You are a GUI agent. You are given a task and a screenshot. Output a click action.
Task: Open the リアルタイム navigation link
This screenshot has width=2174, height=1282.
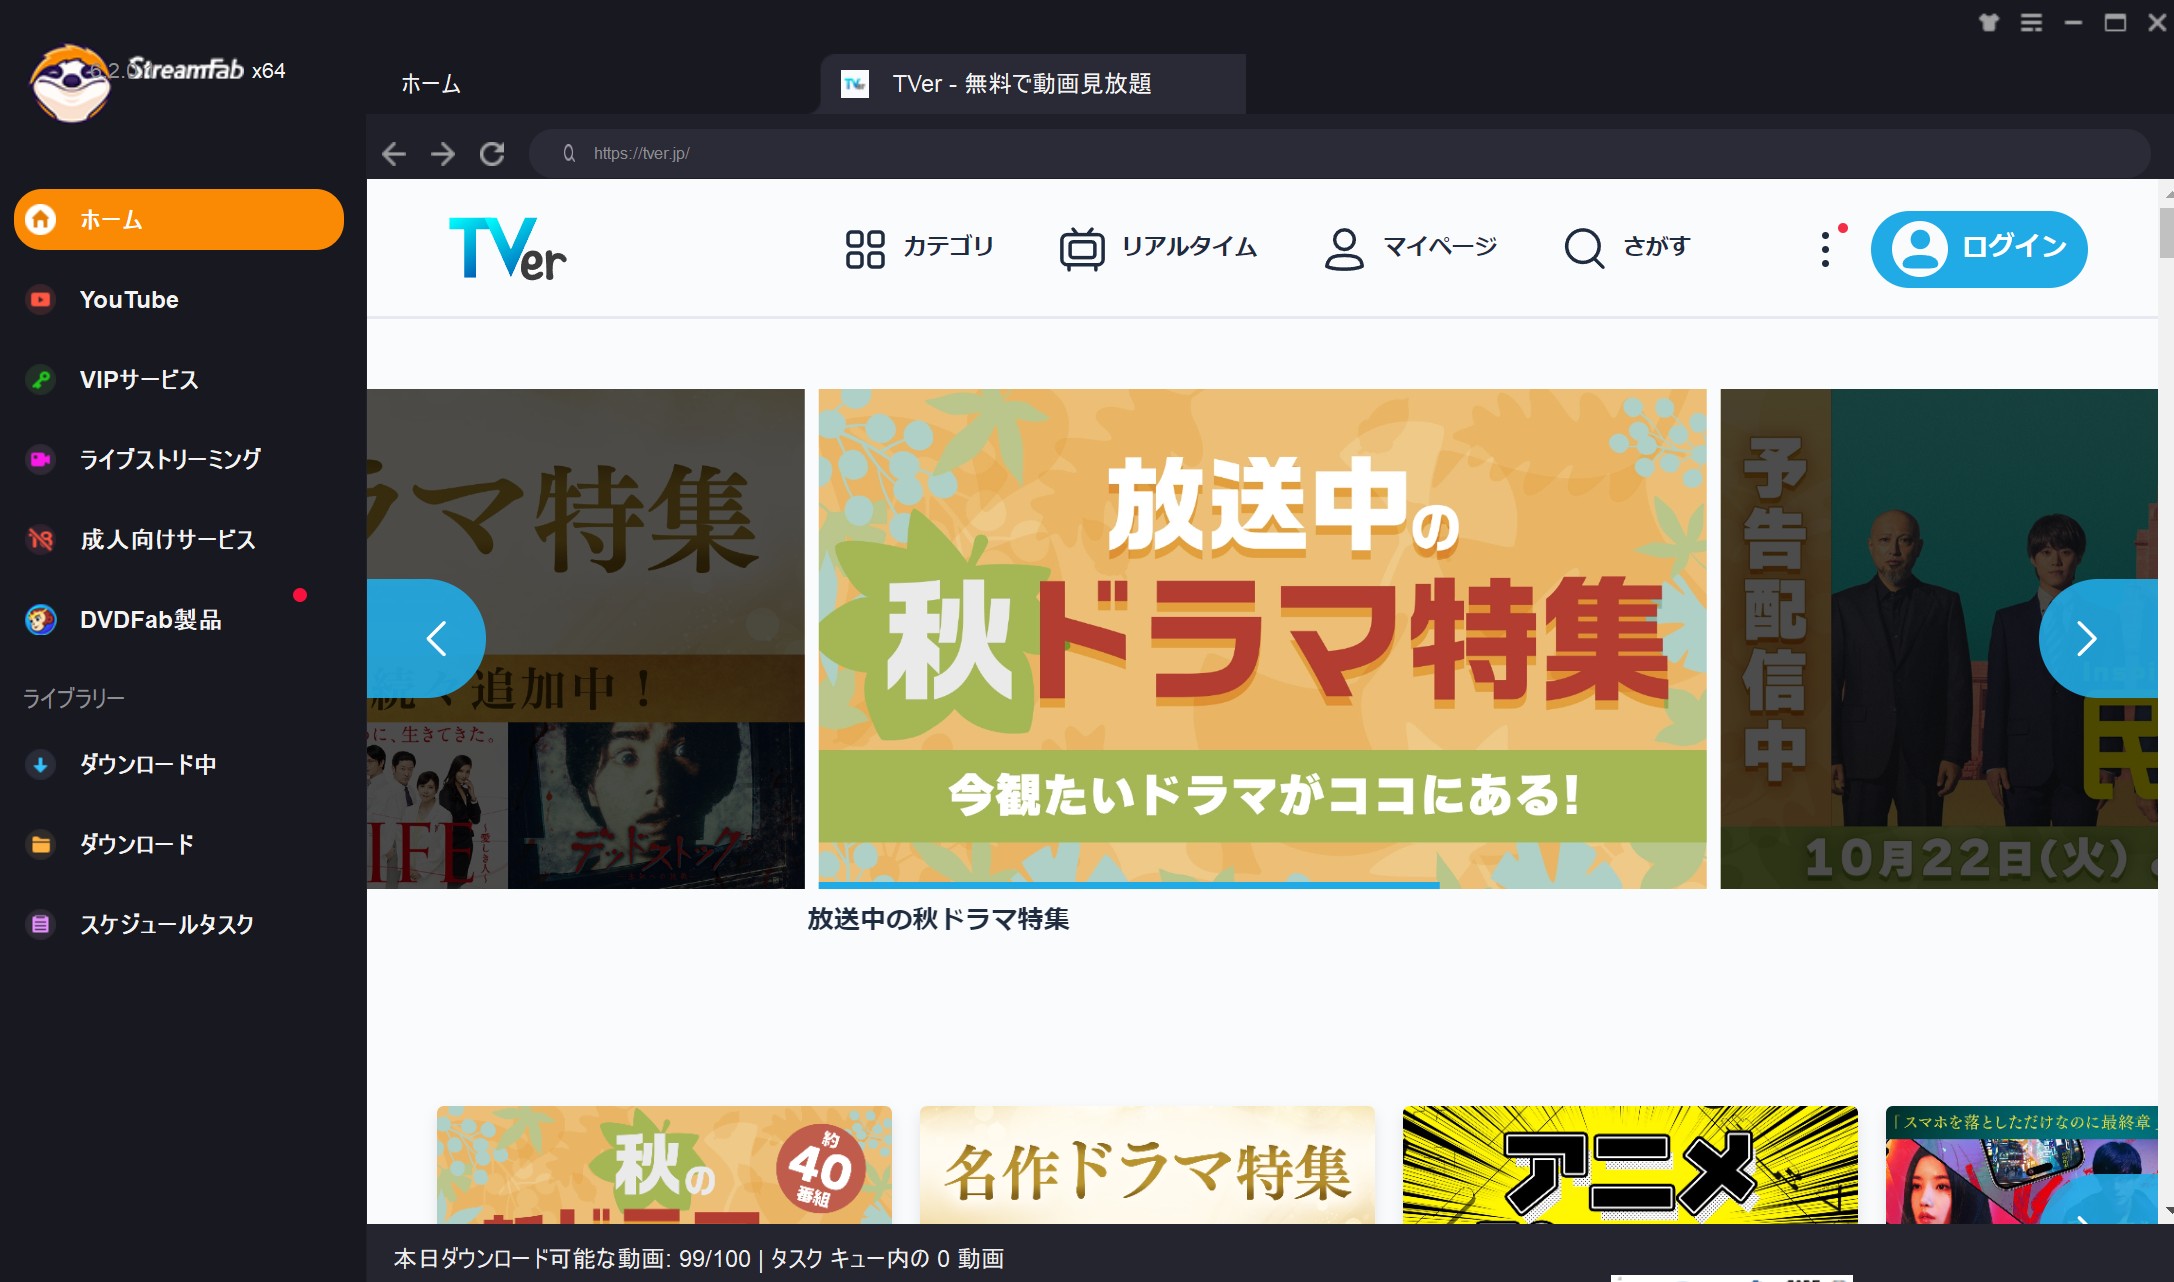(1189, 247)
